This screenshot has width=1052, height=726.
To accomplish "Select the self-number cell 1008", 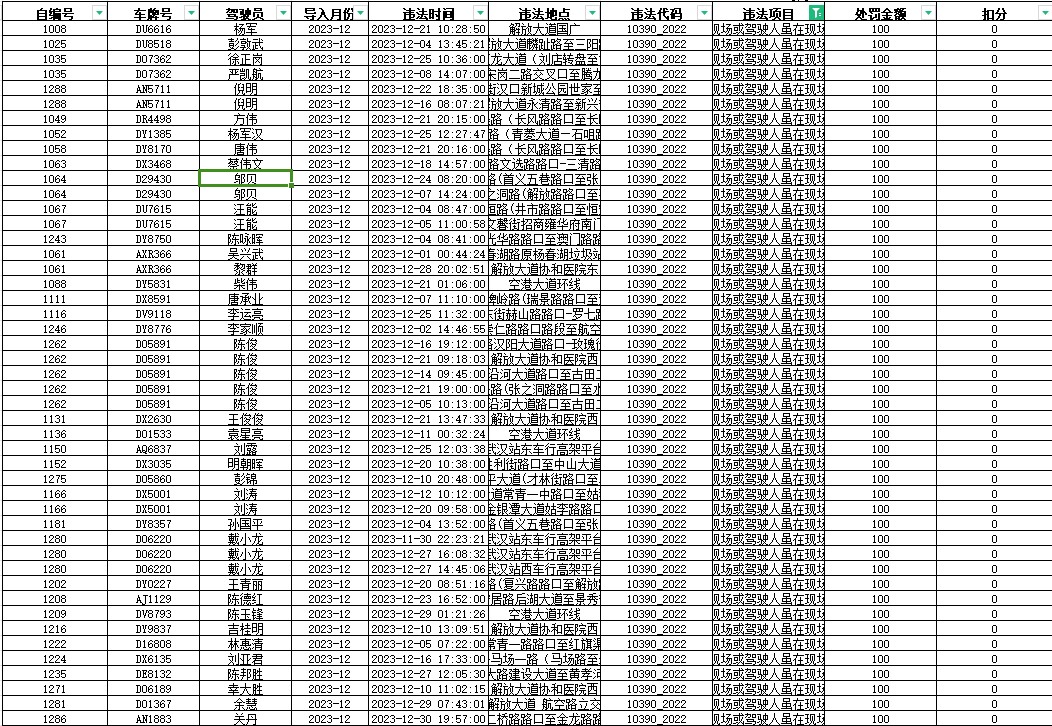I will [54, 29].
